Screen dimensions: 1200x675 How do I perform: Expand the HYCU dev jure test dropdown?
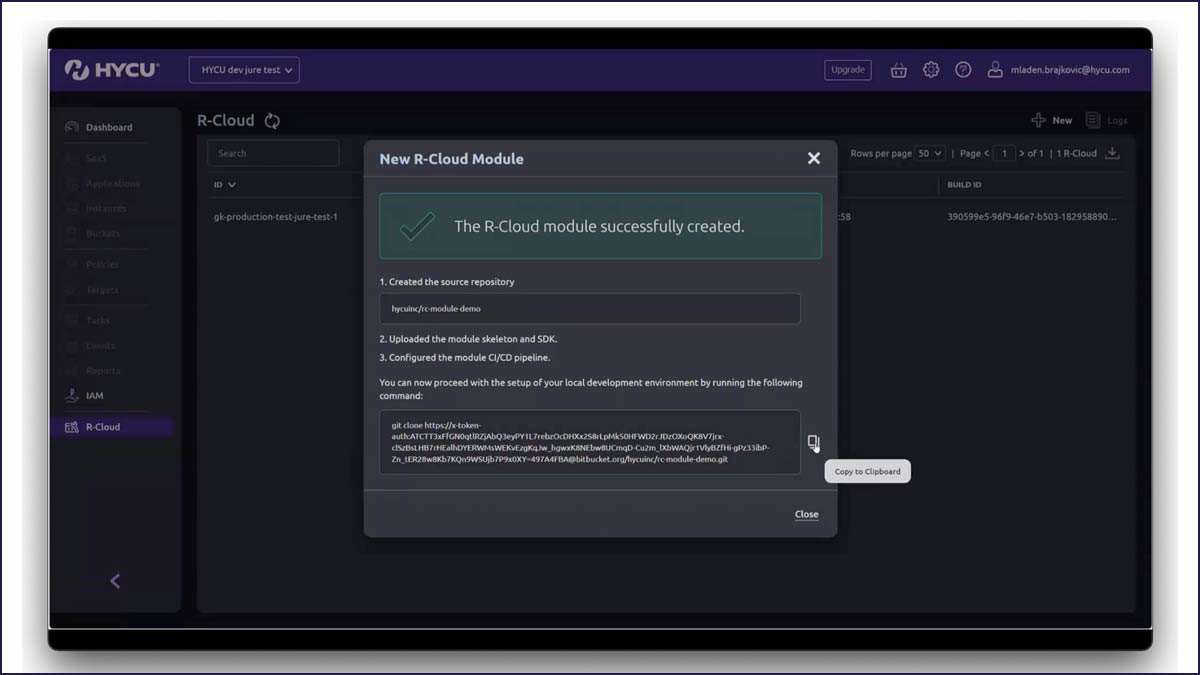[244, 70]
